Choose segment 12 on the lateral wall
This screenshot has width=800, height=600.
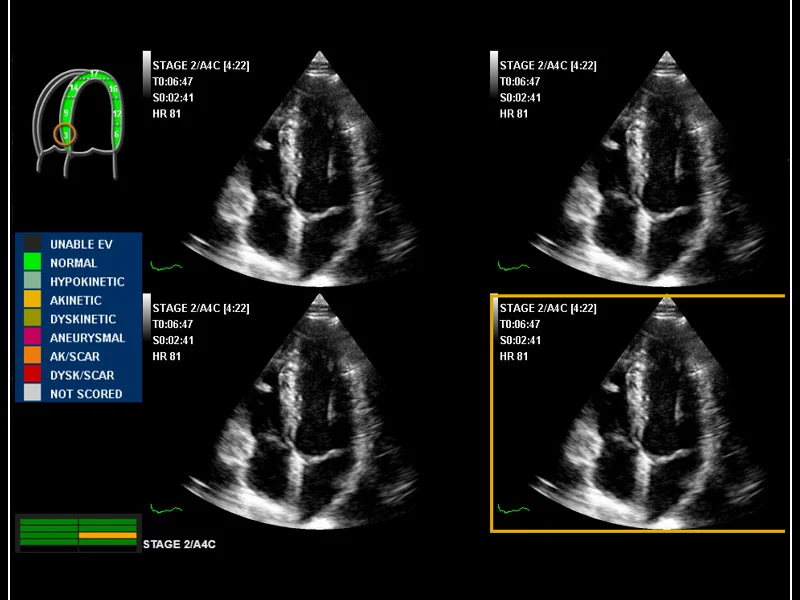click(117, 113)
